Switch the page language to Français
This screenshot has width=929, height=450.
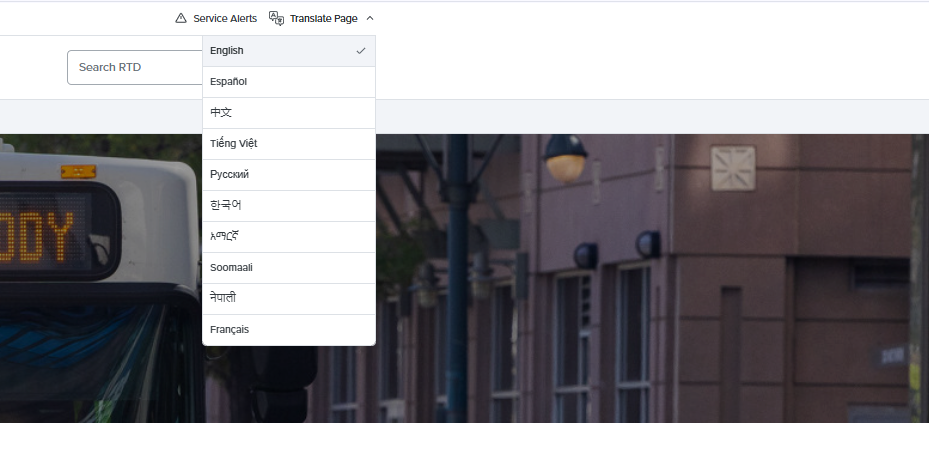(289, 330)
